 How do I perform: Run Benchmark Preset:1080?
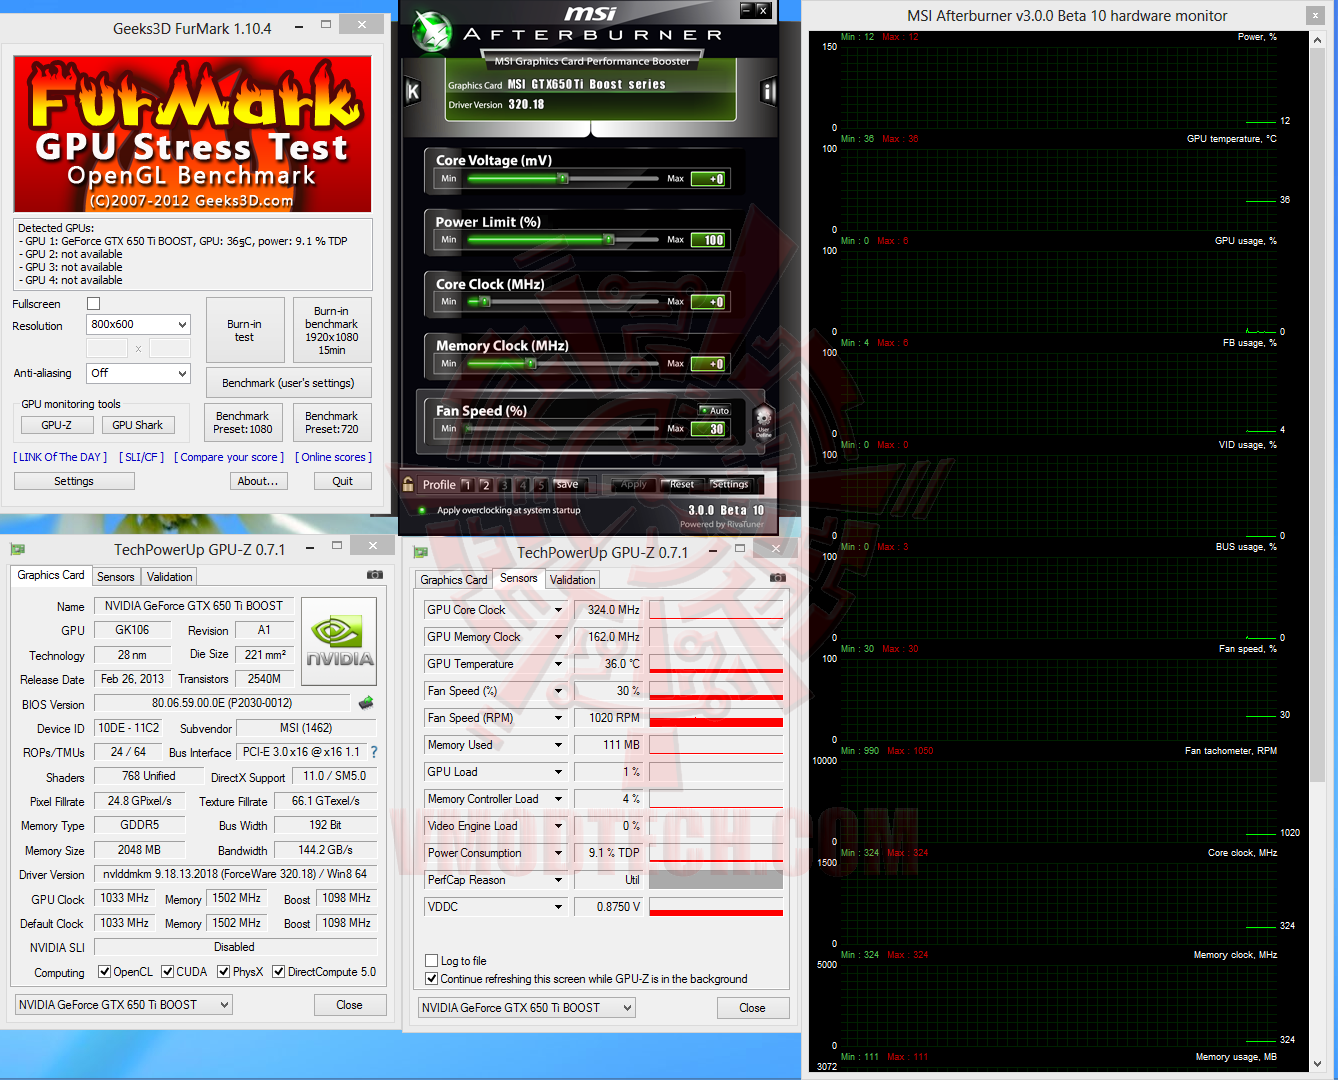pos(243,422)
